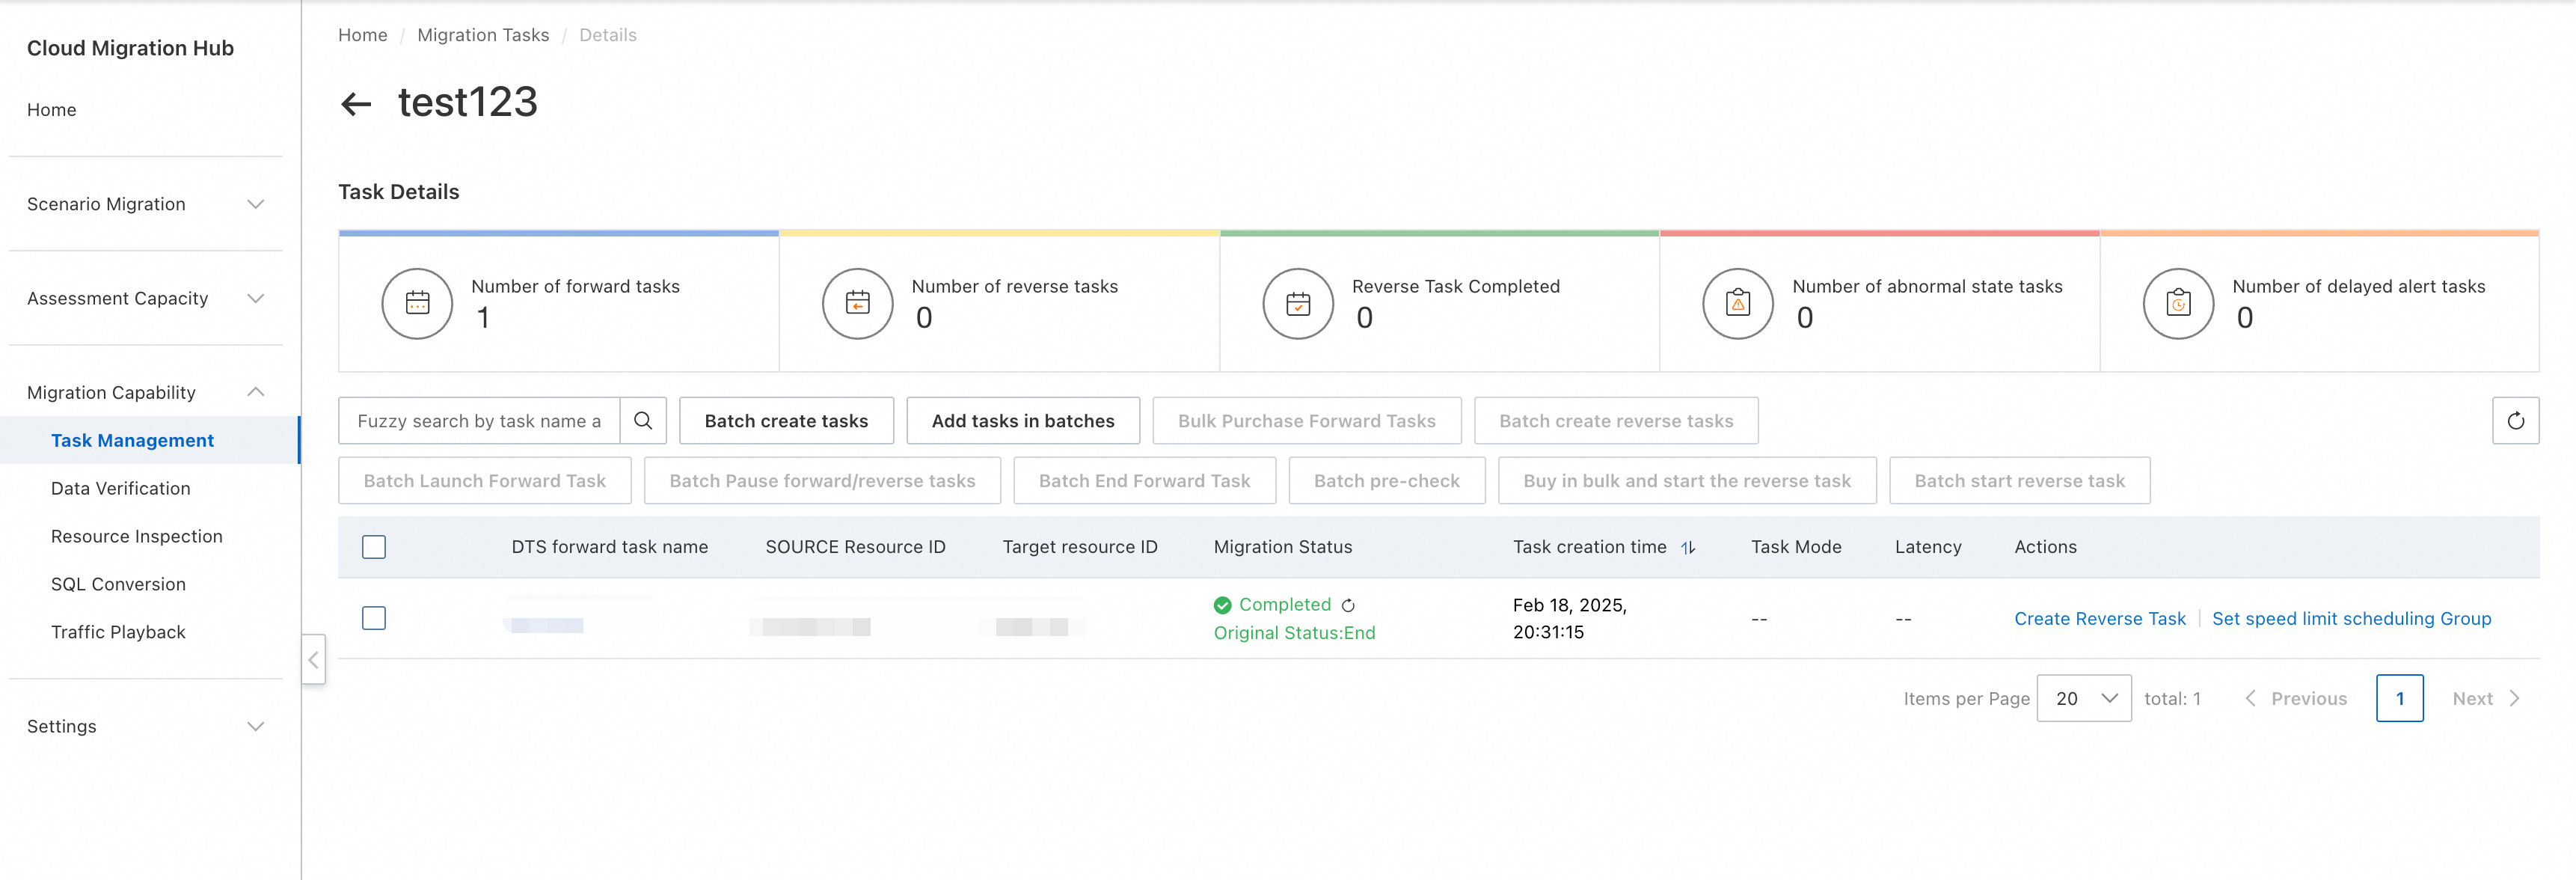Viewport: 2576px width, 880px height.
Task: Click the forward tasks calendar icon
Action: (417, 303)
